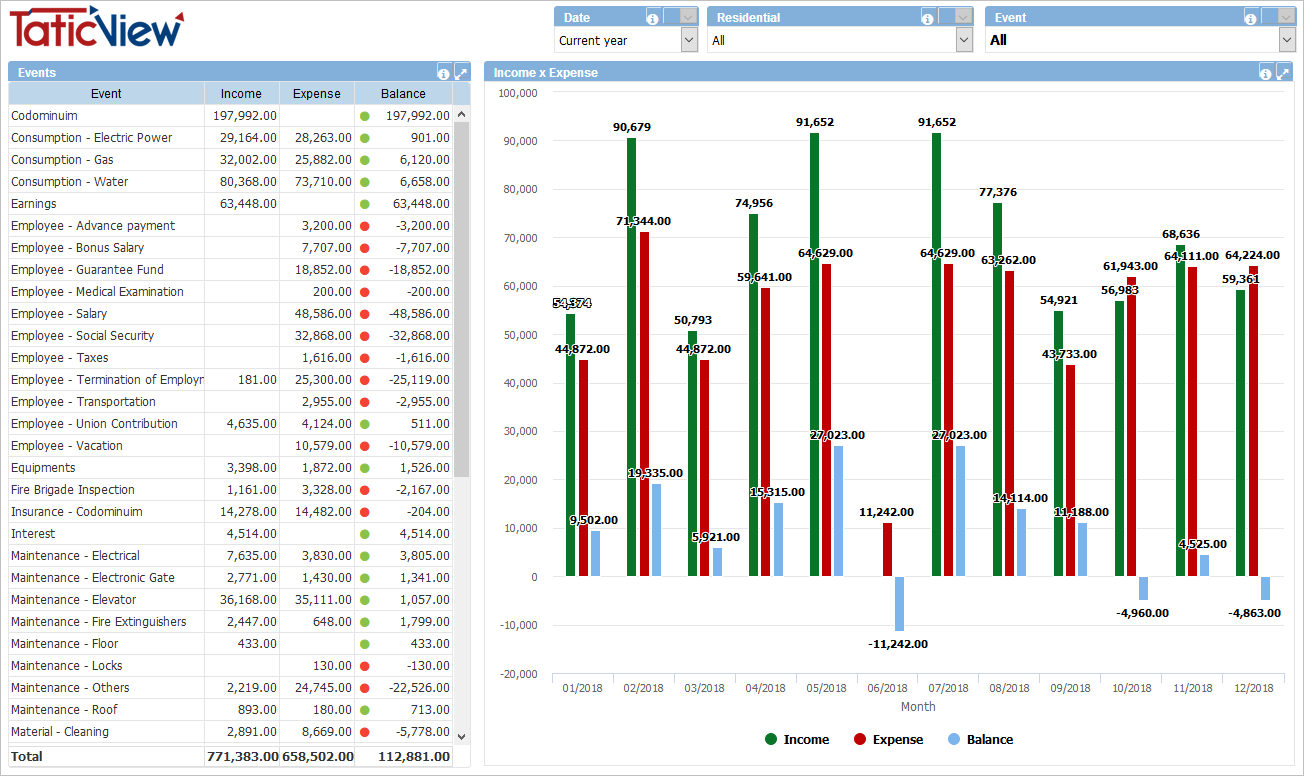1304x776 pixels.
Task: Click the info icon on Residential filter
Action: click(x=928, y=17)
